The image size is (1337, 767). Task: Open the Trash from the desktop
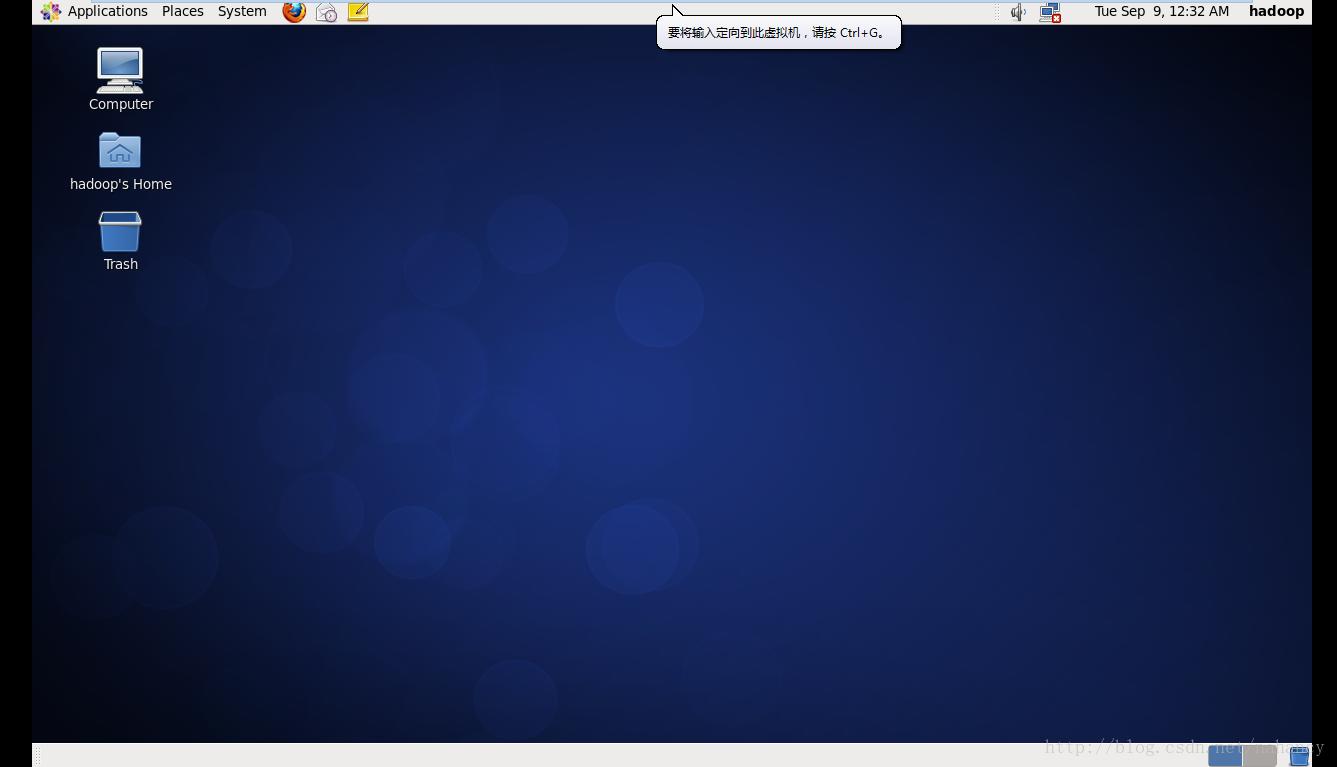(x=120, y=231)
